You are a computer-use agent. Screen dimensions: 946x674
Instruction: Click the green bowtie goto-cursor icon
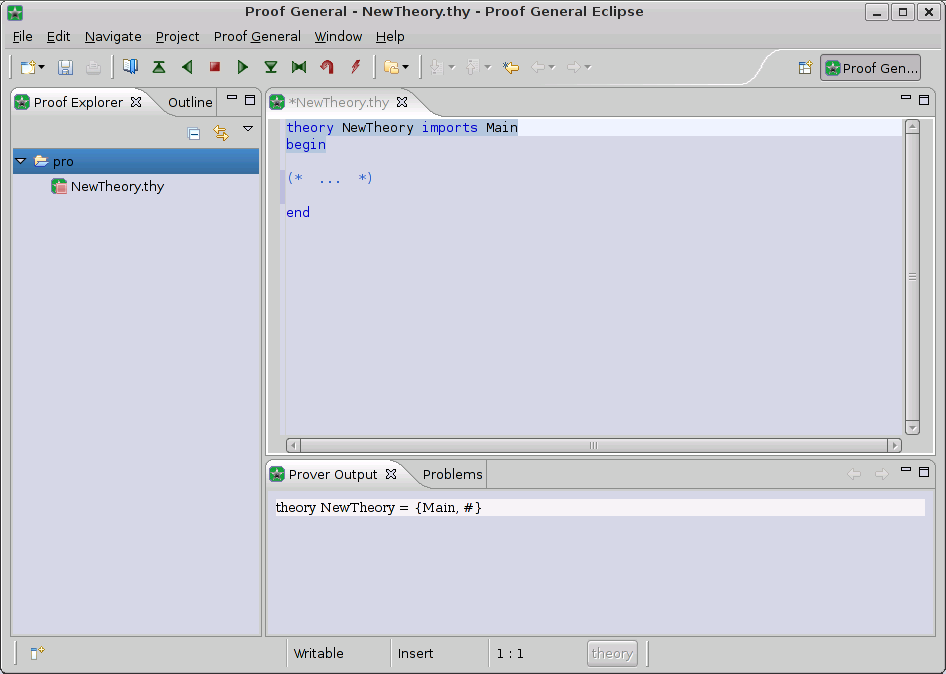click(299, 67)
